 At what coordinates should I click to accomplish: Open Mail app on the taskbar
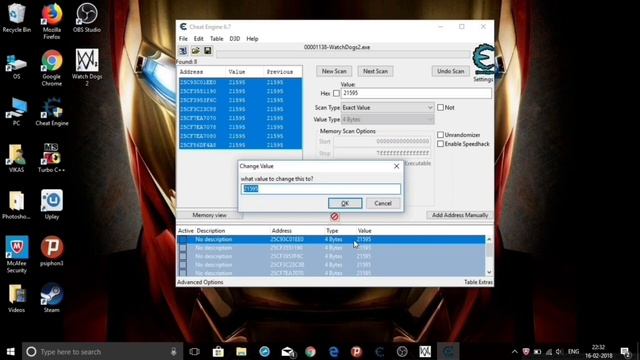[x=288, y=351]
